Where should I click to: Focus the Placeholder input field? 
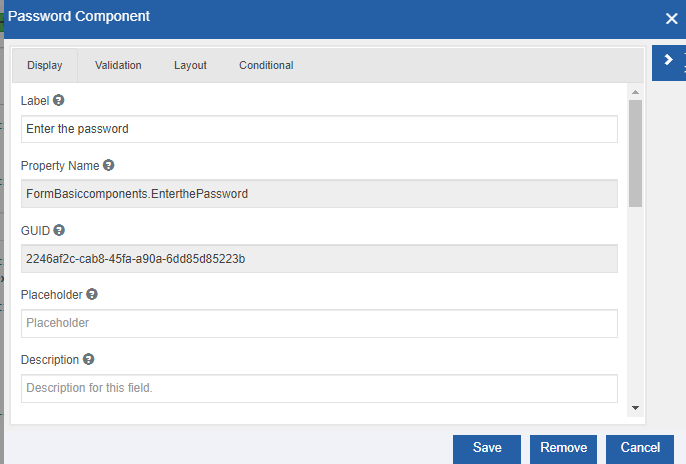[319, 324]
